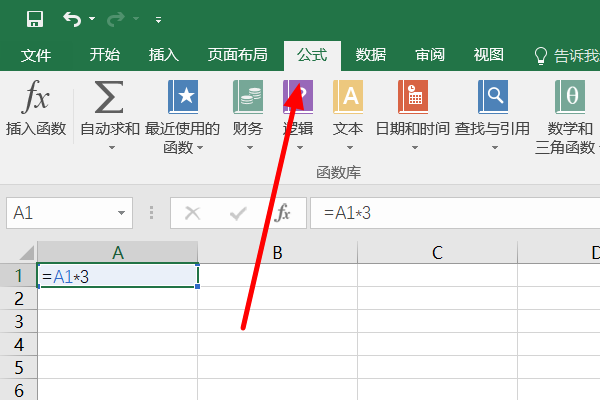Click the Undo arrow icon
The height and width of the screenshot is (400, 600).
(x=72, y=19)
